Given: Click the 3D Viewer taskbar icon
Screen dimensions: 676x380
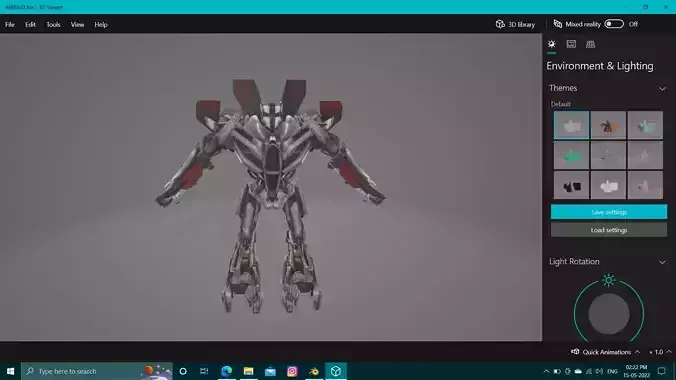Looking at the screenshot, I should click(336, 371).
